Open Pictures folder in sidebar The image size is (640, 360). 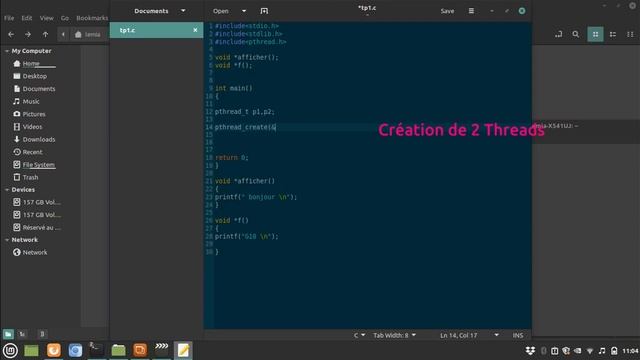pos(34,114)
